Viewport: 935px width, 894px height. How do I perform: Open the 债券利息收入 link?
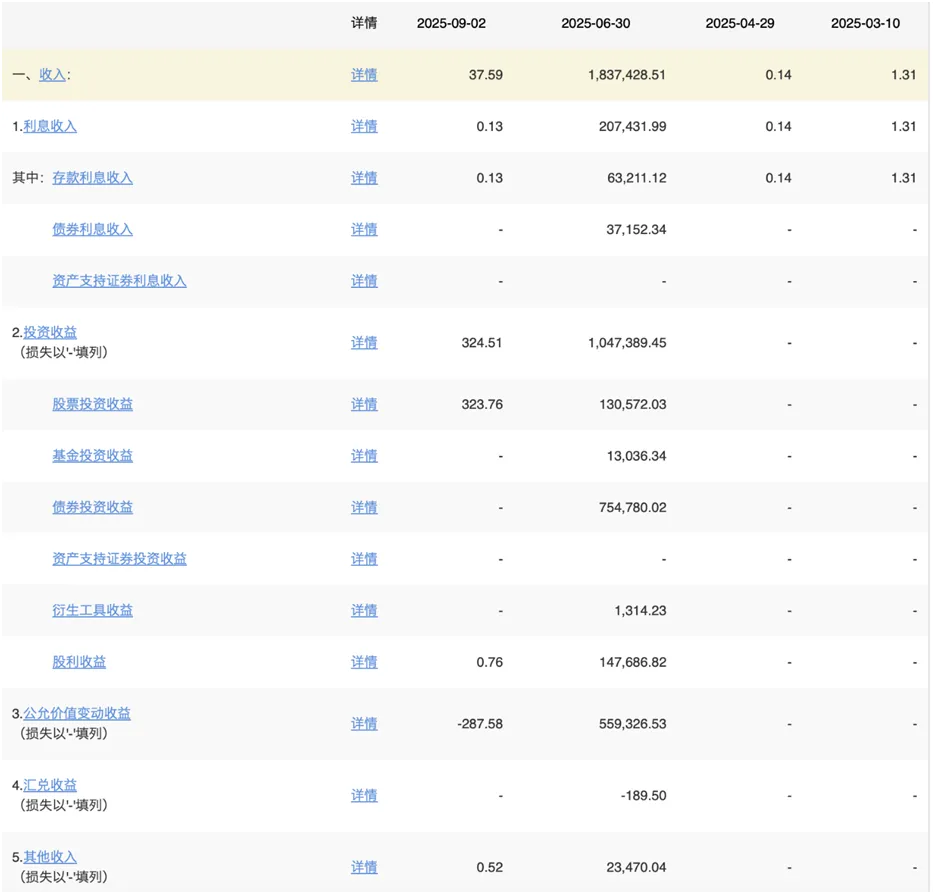click(x=92, y=230)
